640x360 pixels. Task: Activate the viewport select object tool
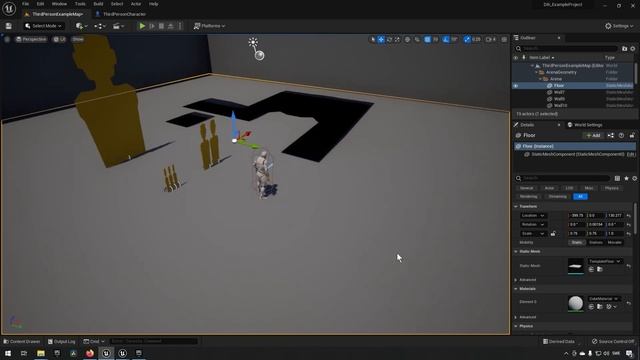tap(373, 40)
